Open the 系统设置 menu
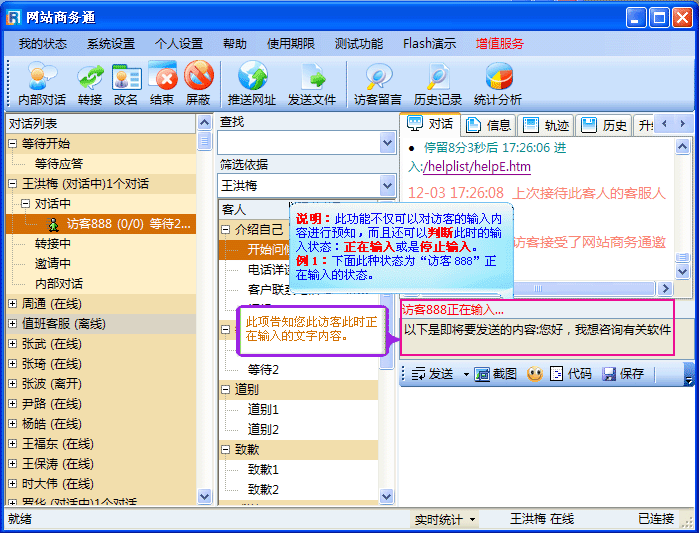The height and width of the screenshot is (533, 699). (110, 44)
